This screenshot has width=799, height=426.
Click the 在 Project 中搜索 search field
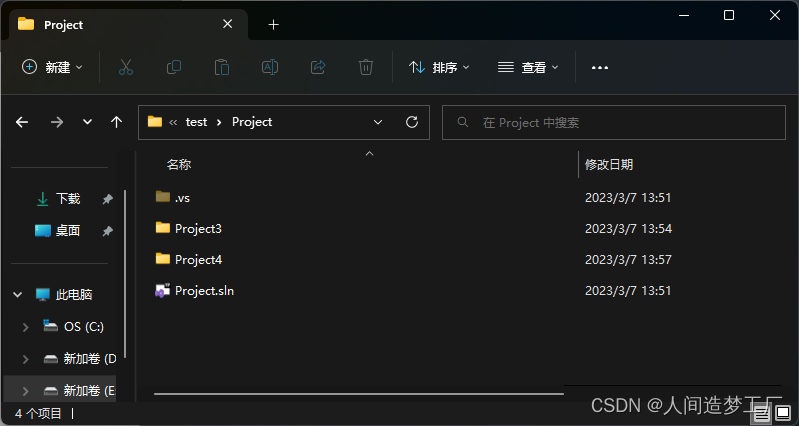point(614,122)
